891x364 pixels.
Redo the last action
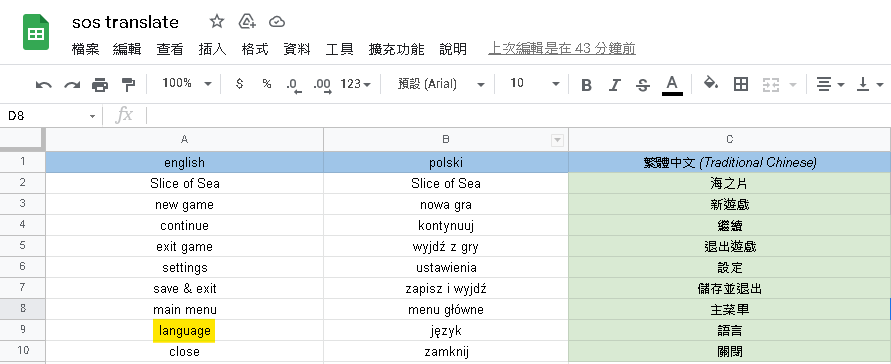(x=72, y=85)
